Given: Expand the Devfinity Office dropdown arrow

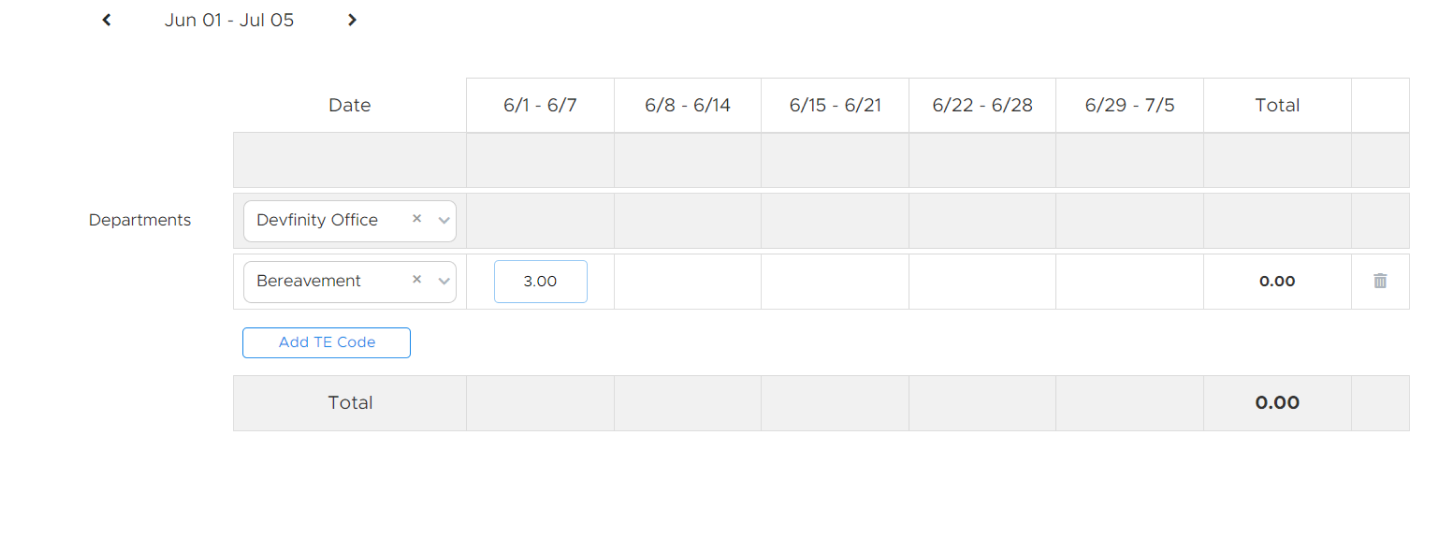Looking at the screenshot, I should coord(444,220).
